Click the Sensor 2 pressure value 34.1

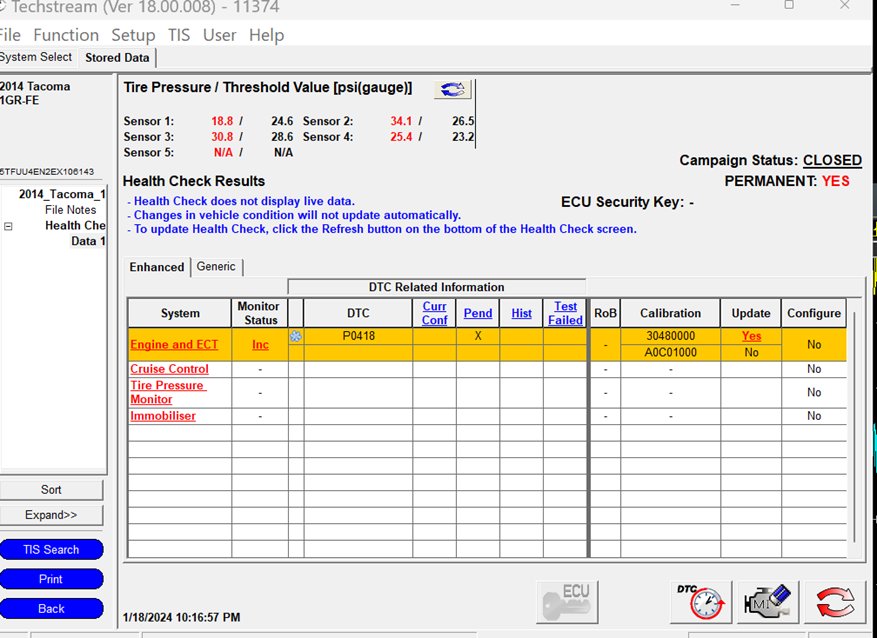[401, 121]
